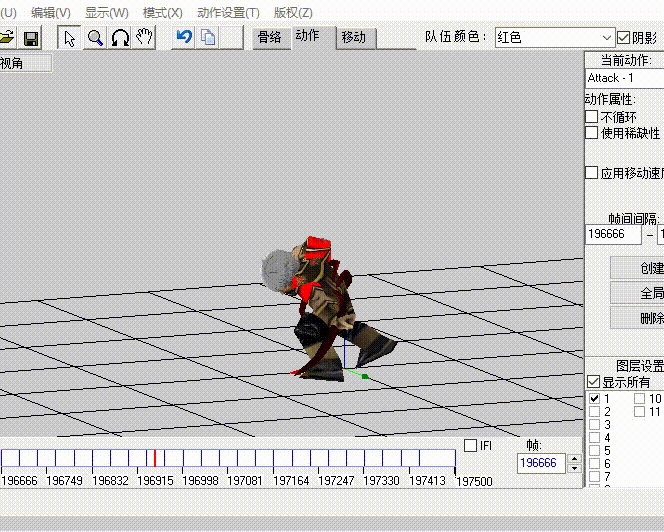Click the open folder icon

7,38
